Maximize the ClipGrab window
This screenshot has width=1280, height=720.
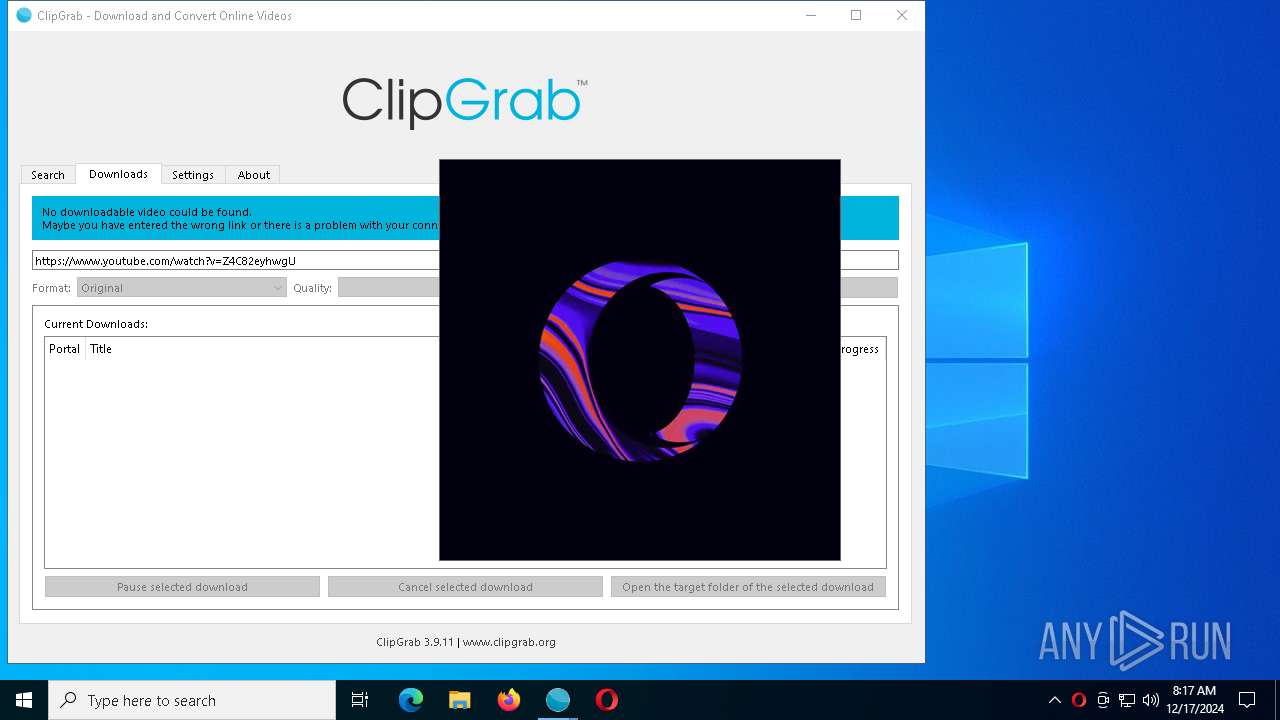click(x=856, y=15)
